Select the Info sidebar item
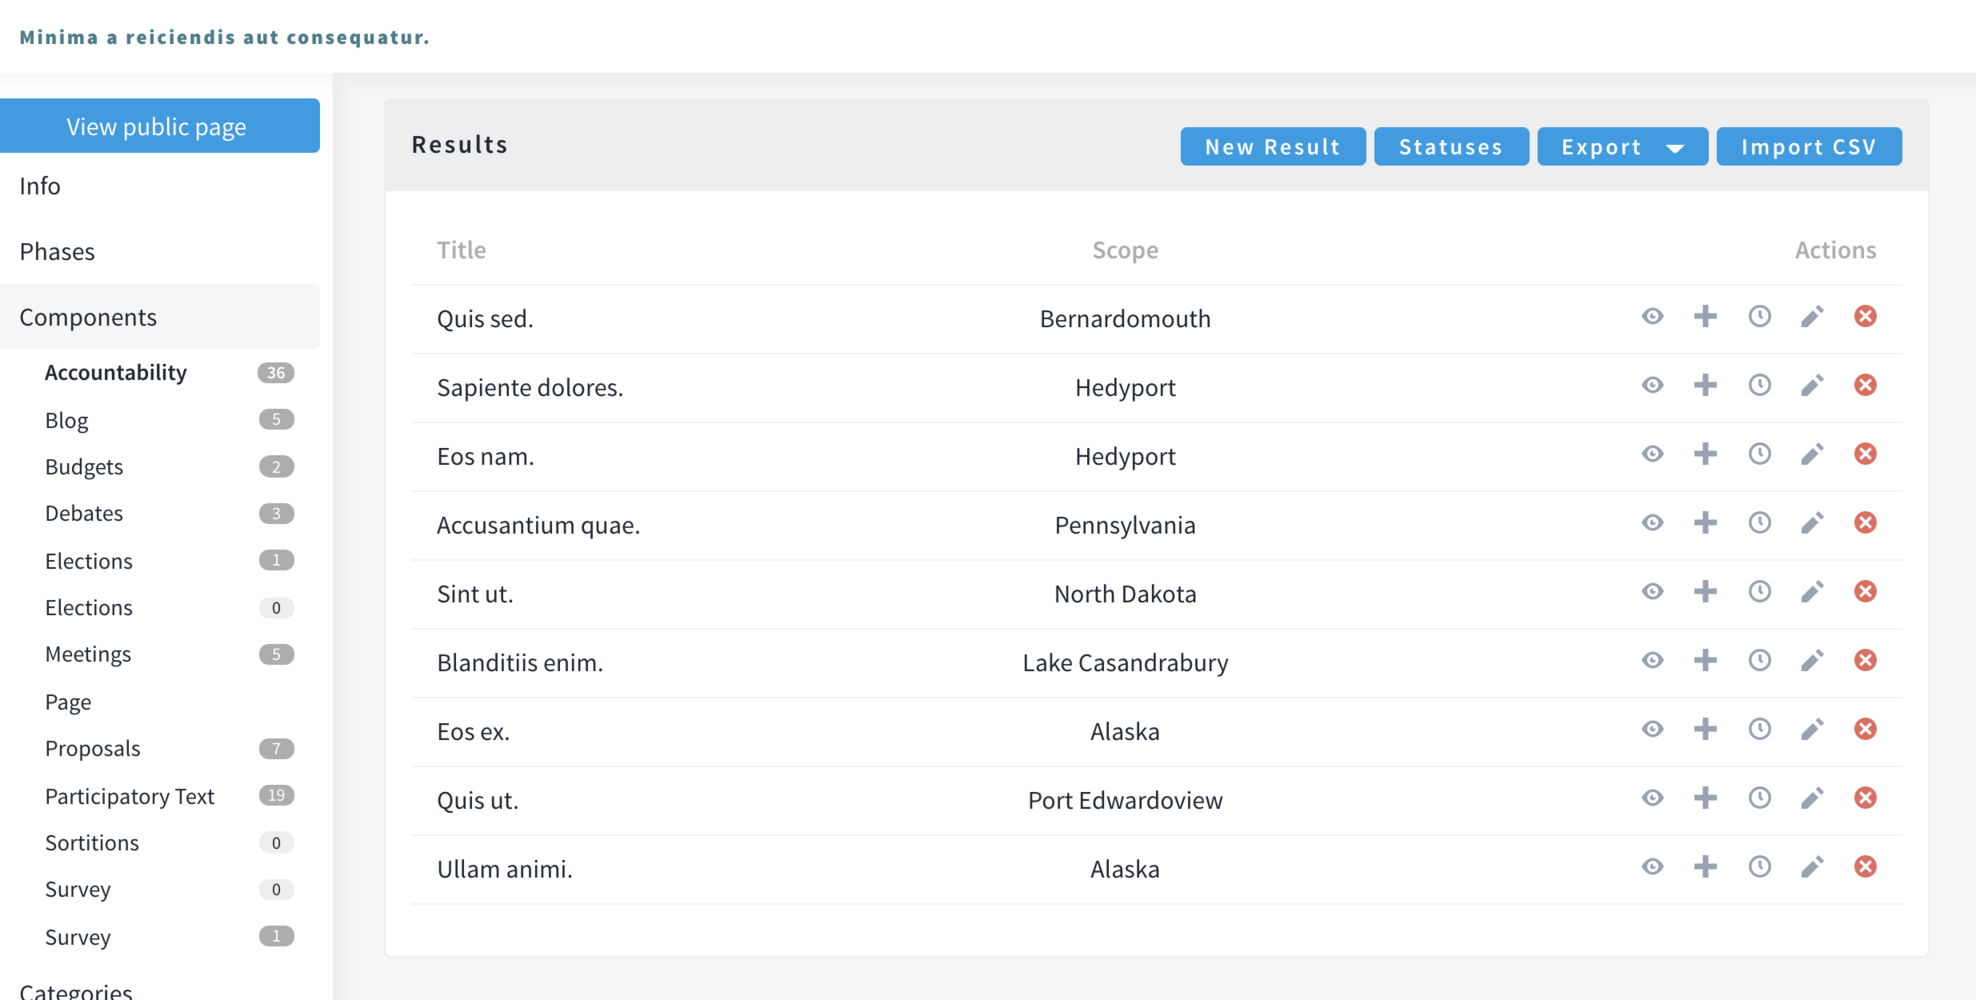 [x=40, y=186]
